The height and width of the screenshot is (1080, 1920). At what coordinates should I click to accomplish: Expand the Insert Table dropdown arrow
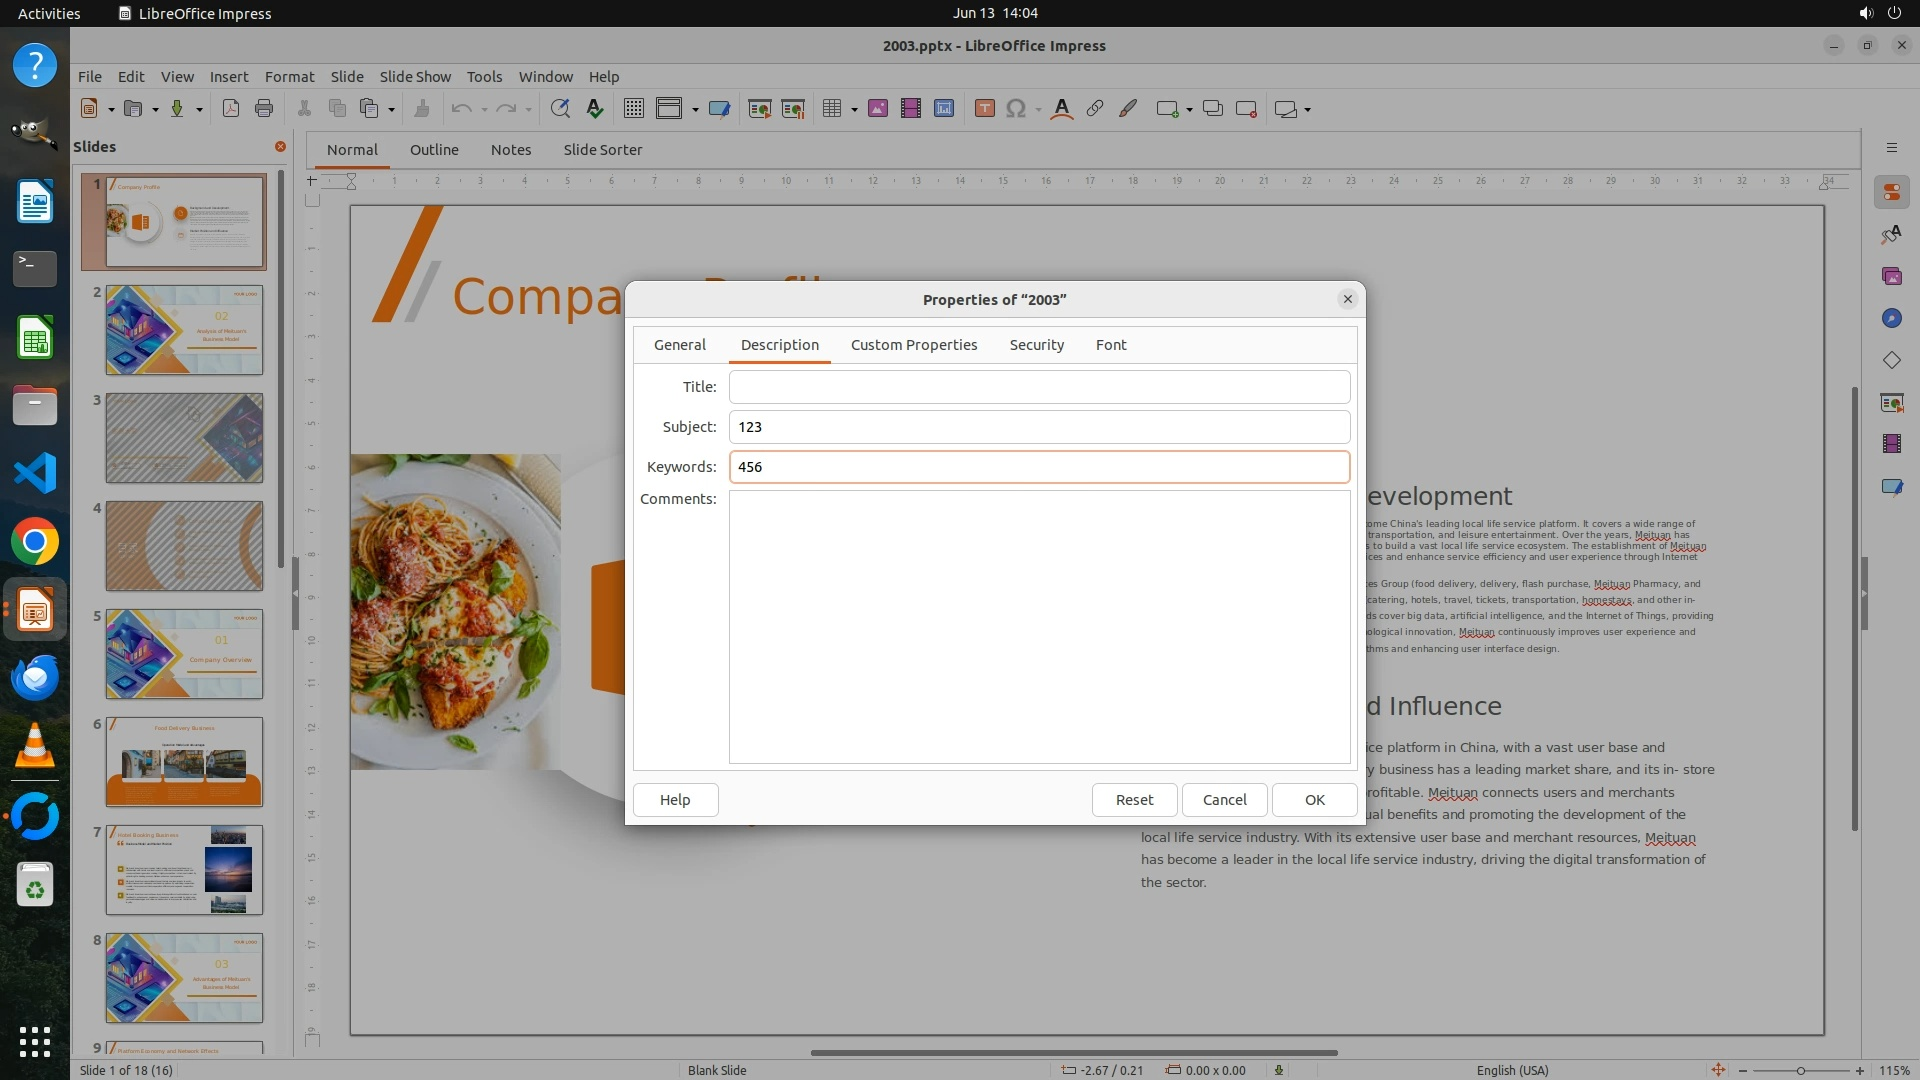[x=854, y=109]
